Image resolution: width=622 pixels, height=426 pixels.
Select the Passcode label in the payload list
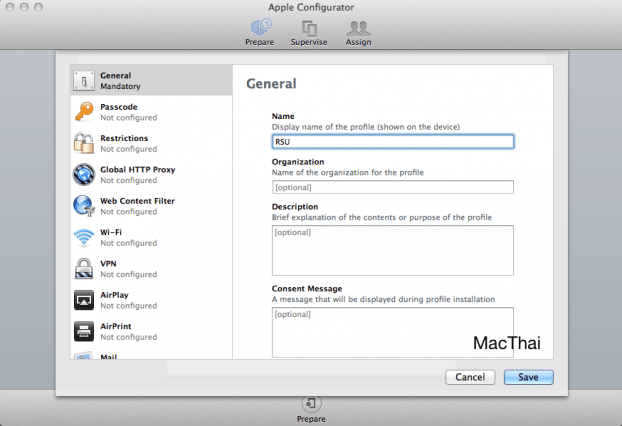pyautogui.click(x=119, y=107)
